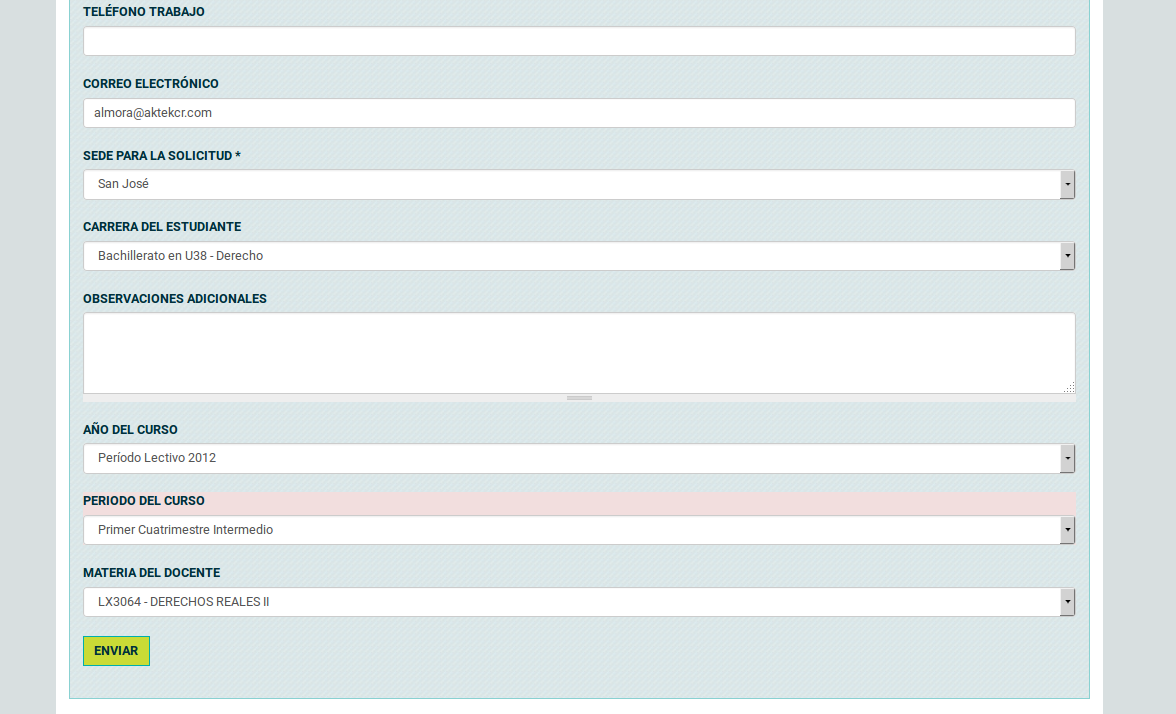Click the textarea corner resize handle
The width and height of the screenshot is (1176, 714).
pyautogui.click(x=1069, y=386)
